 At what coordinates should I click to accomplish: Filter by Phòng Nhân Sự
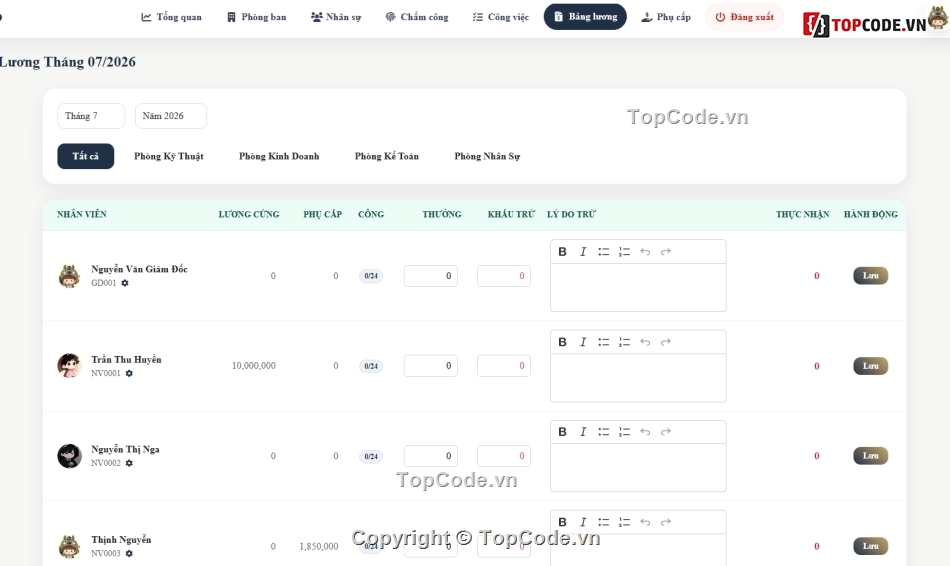click(487, 156)
